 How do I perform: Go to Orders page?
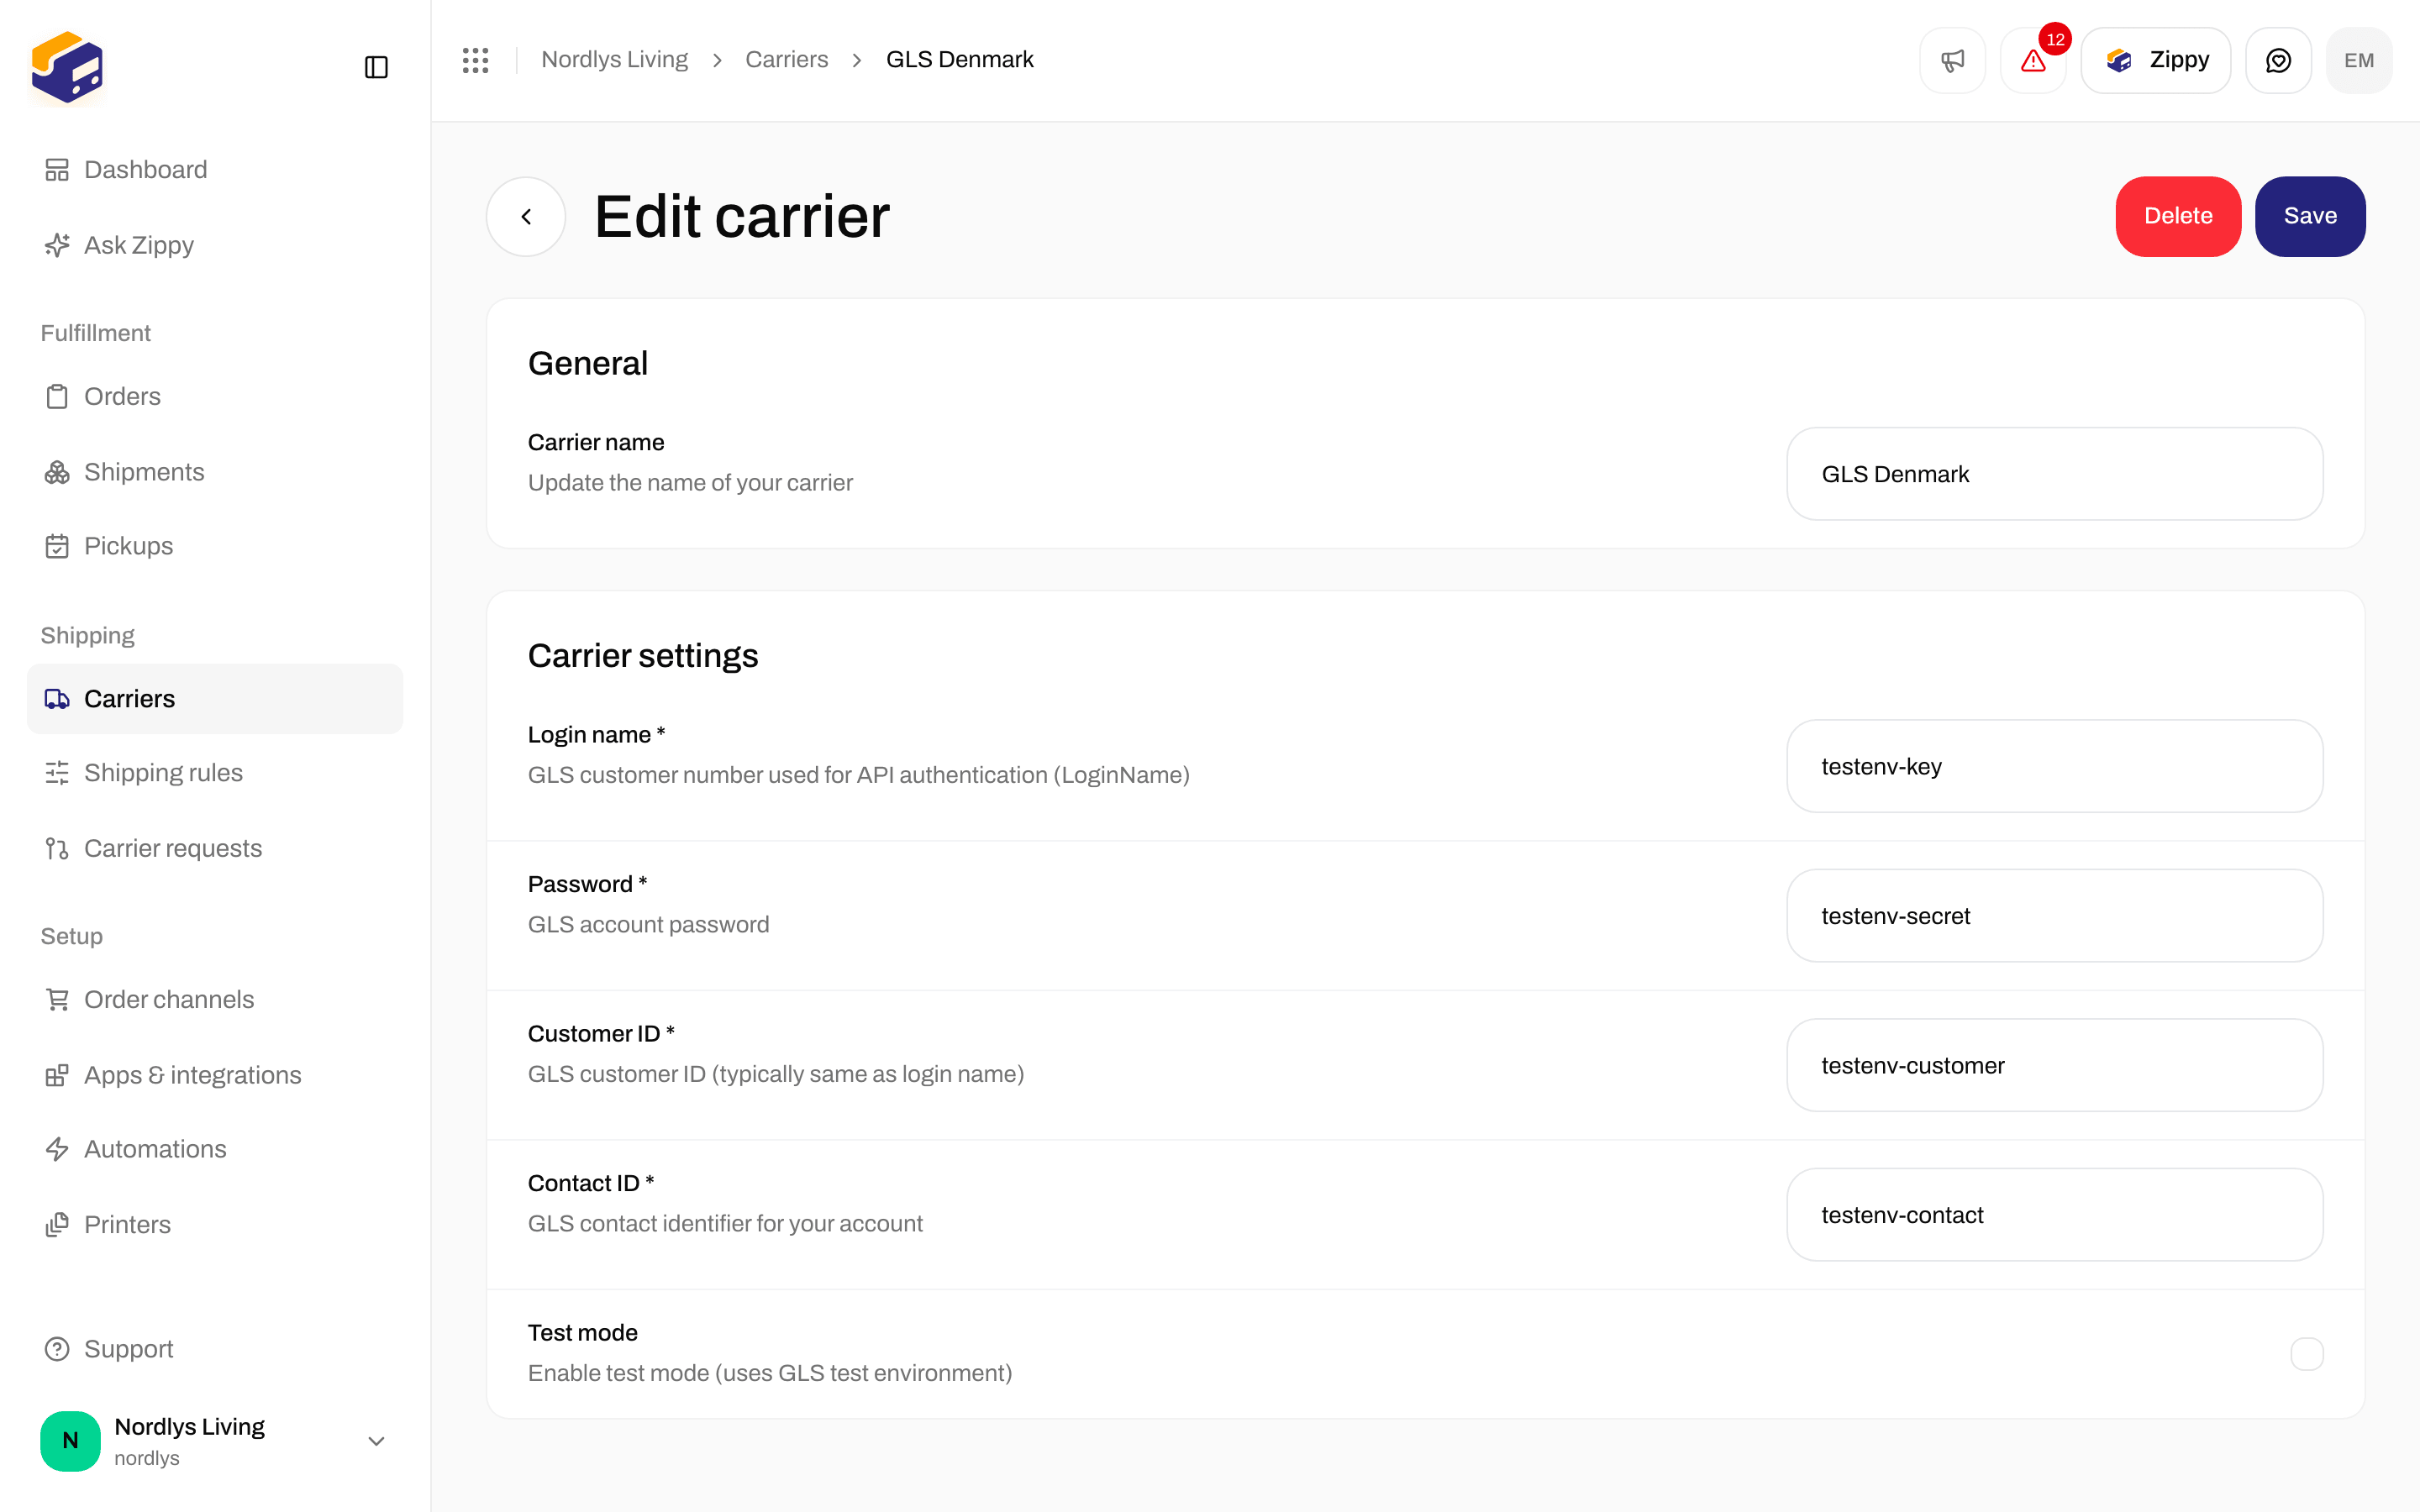point(215,396)
